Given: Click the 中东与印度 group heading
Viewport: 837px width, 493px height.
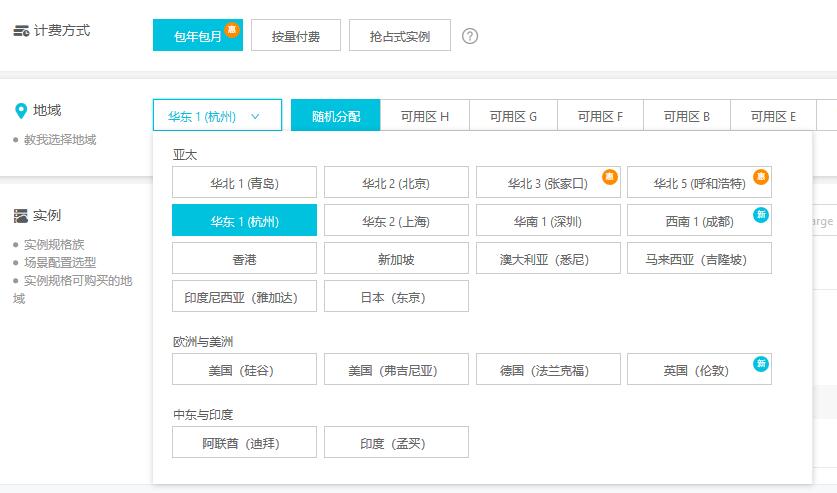Looking at the screenshot, I should coord(203,415).
